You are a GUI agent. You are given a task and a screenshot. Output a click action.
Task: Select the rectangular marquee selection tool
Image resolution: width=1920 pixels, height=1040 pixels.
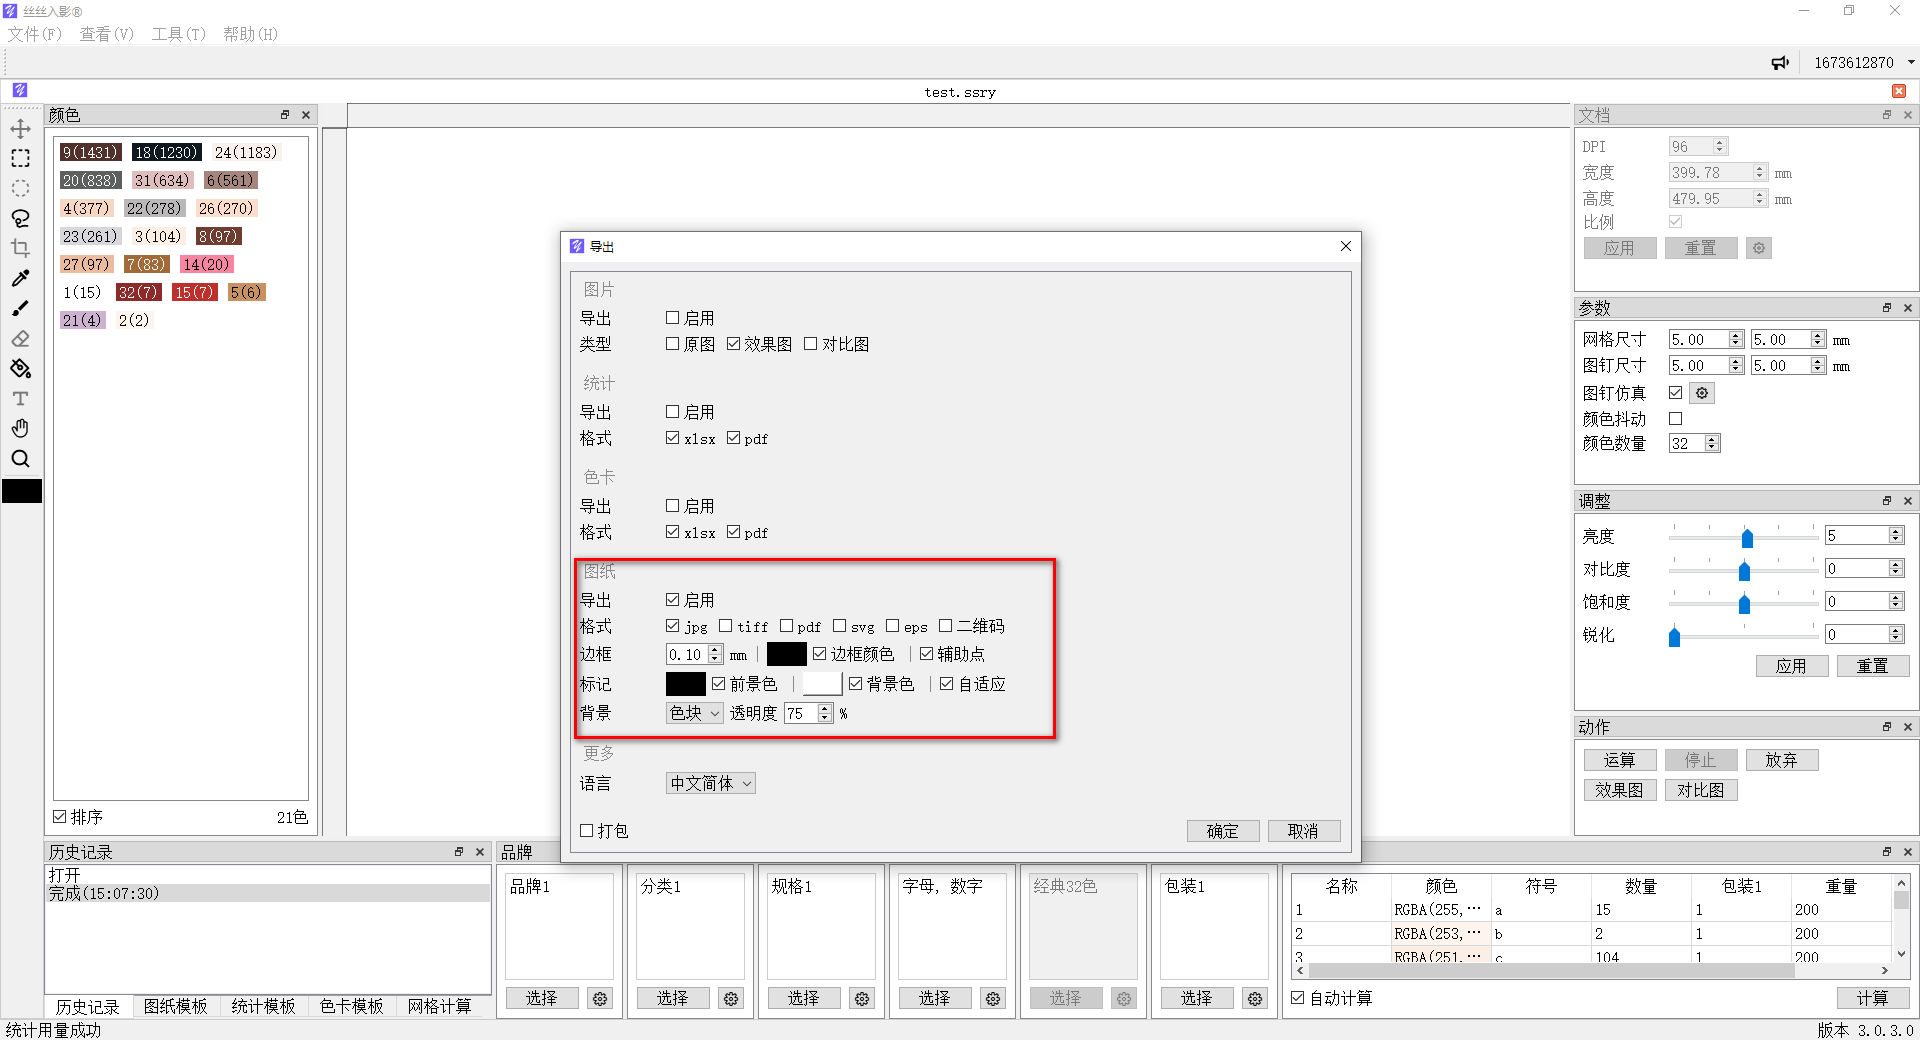[20, 159]
